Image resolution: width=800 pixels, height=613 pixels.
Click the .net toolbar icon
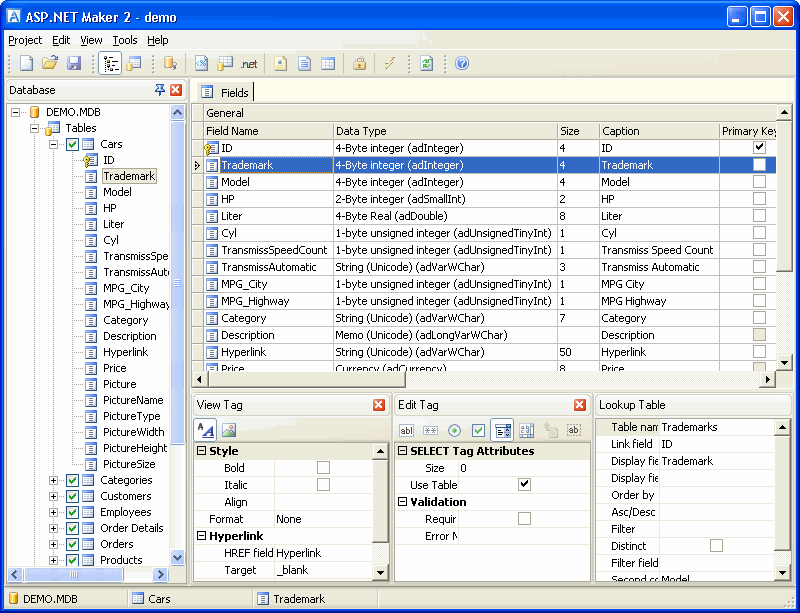click(x=249, y=64)
